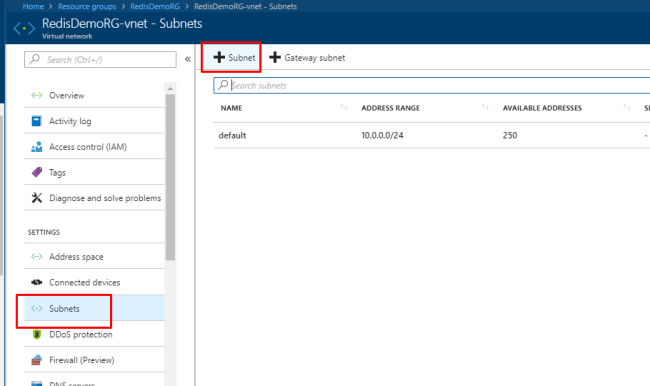Open Firewall (Preview) settings
This screenshot has width=650, height=386.
coord(94,360)
